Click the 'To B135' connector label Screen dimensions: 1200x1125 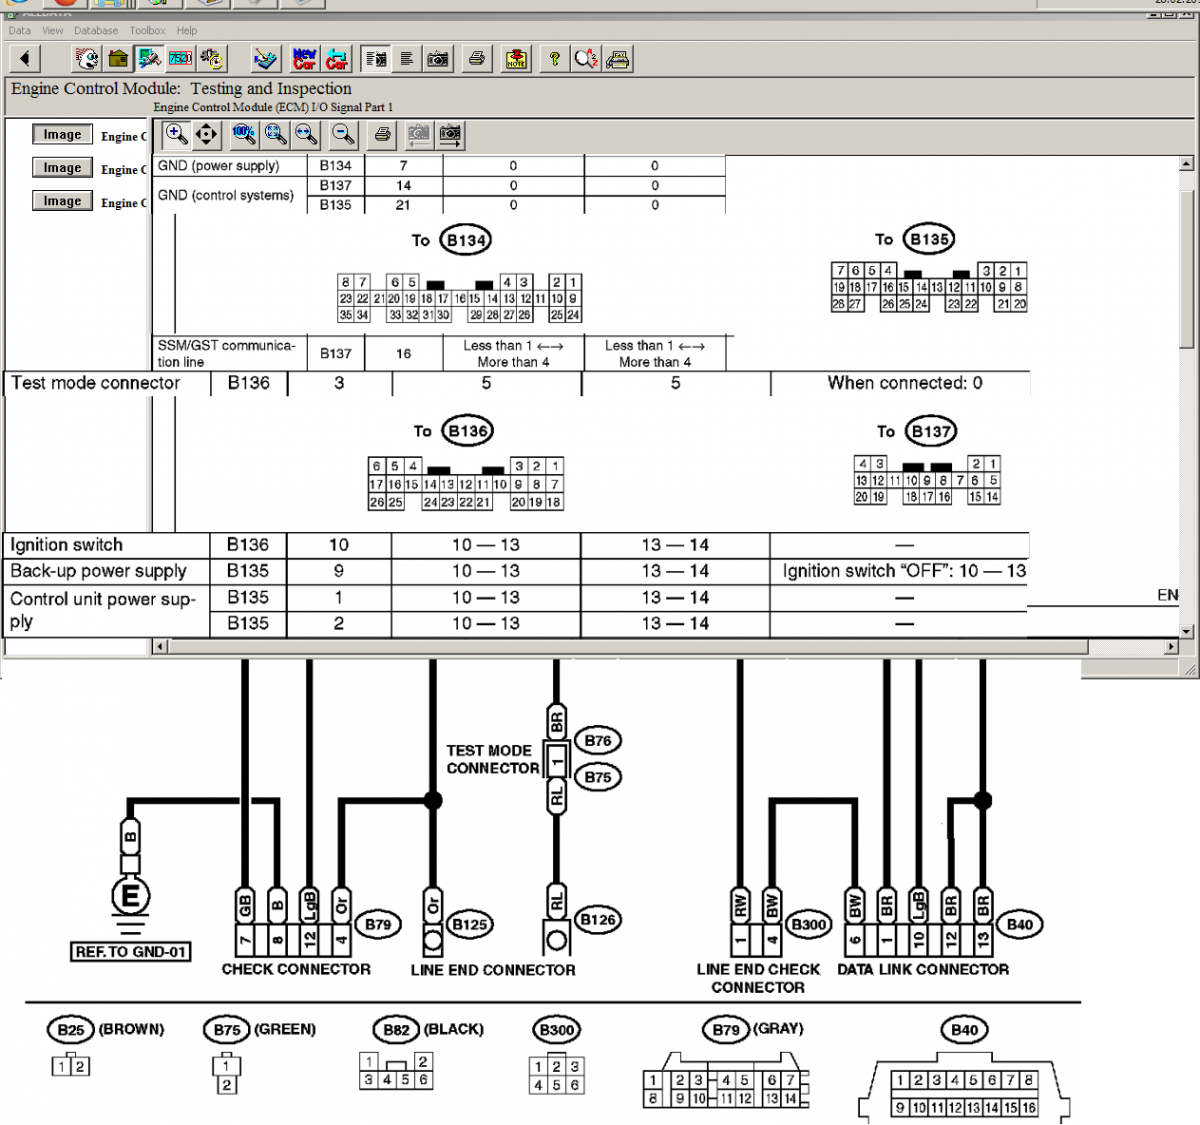[x=914, y=239]
